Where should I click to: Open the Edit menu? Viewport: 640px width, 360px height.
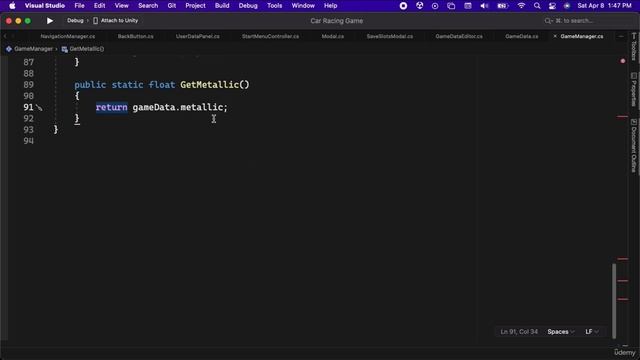99,6
